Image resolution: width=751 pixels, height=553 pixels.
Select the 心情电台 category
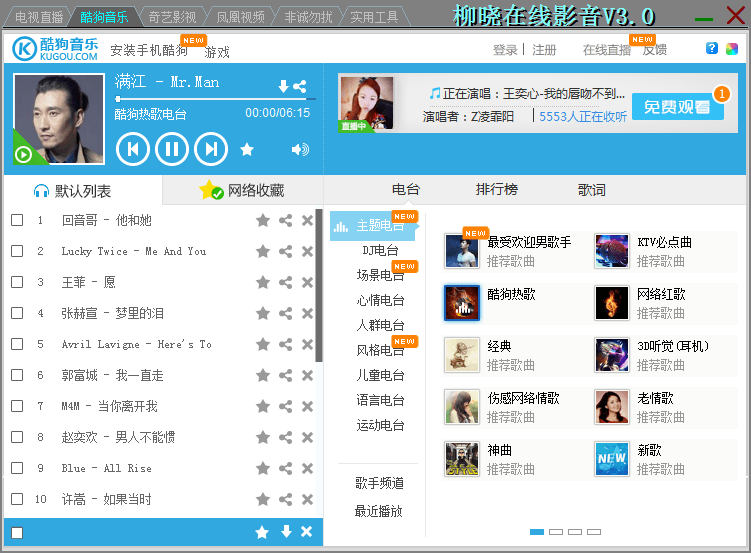pos(380,300)
